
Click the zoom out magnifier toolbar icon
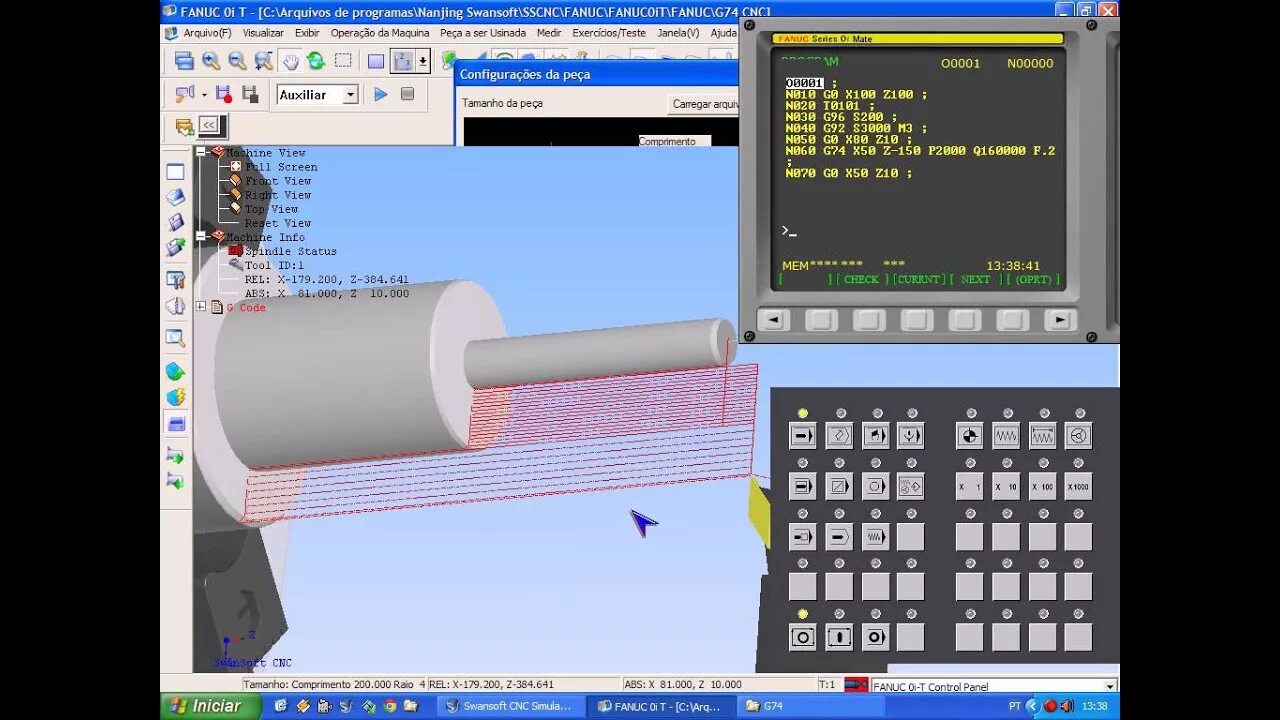(x=237, y=61)
